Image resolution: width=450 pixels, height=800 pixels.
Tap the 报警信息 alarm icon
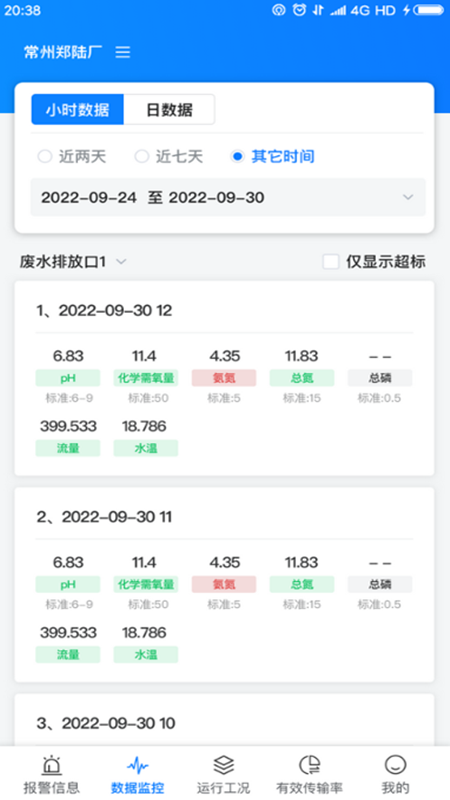pos(52,765)
